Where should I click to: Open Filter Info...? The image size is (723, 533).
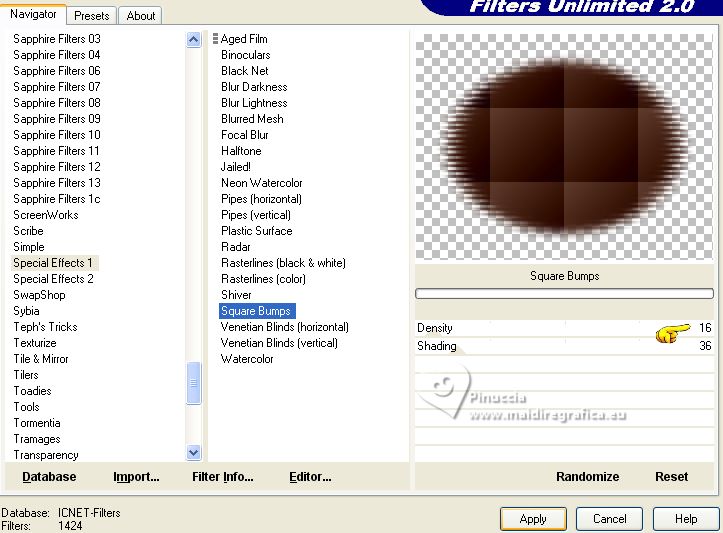[223, 476]
